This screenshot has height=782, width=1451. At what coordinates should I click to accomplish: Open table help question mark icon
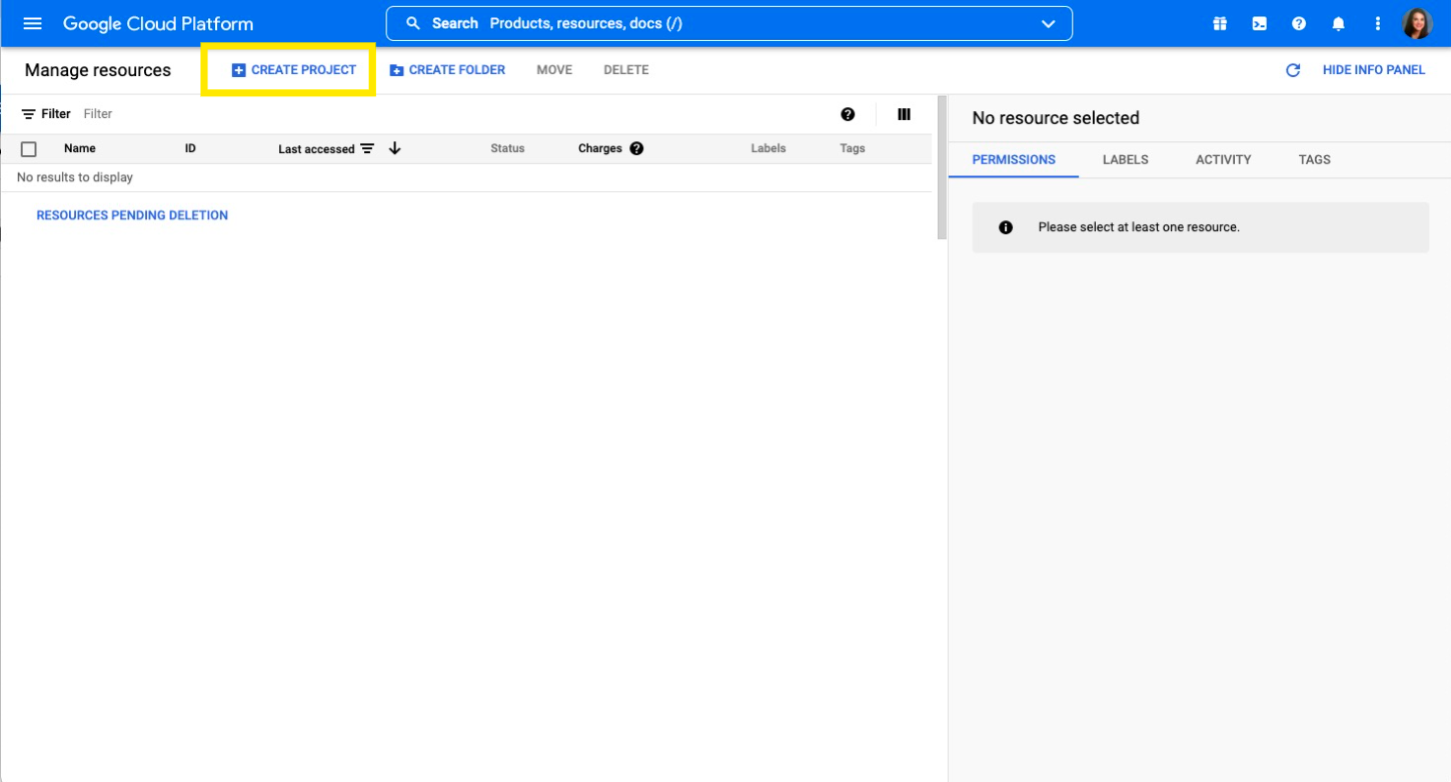pyautogui.click(x=848, y=114)
